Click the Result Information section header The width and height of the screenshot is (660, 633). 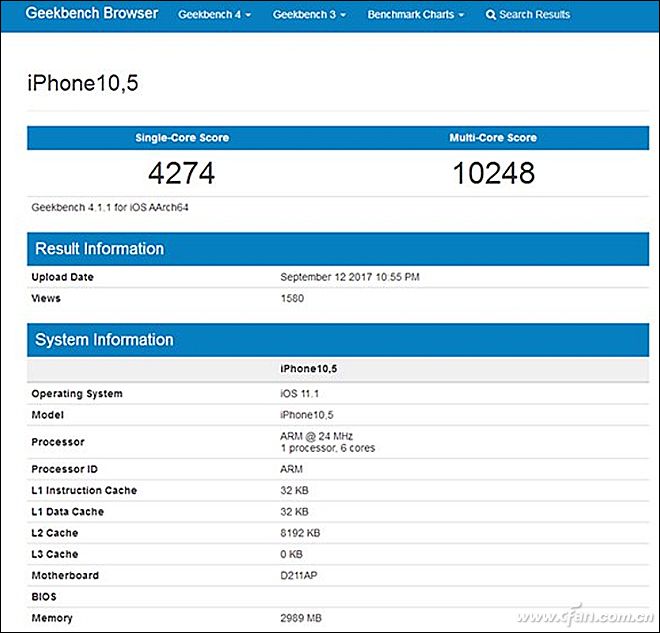pyautogui.click(x=338, y=249)
